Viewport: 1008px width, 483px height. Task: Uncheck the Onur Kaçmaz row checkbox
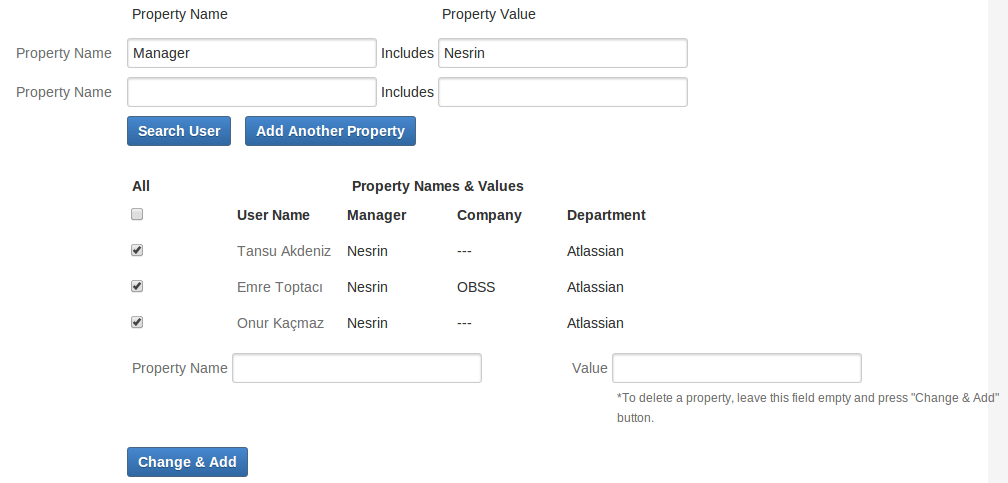click(137, 322)
